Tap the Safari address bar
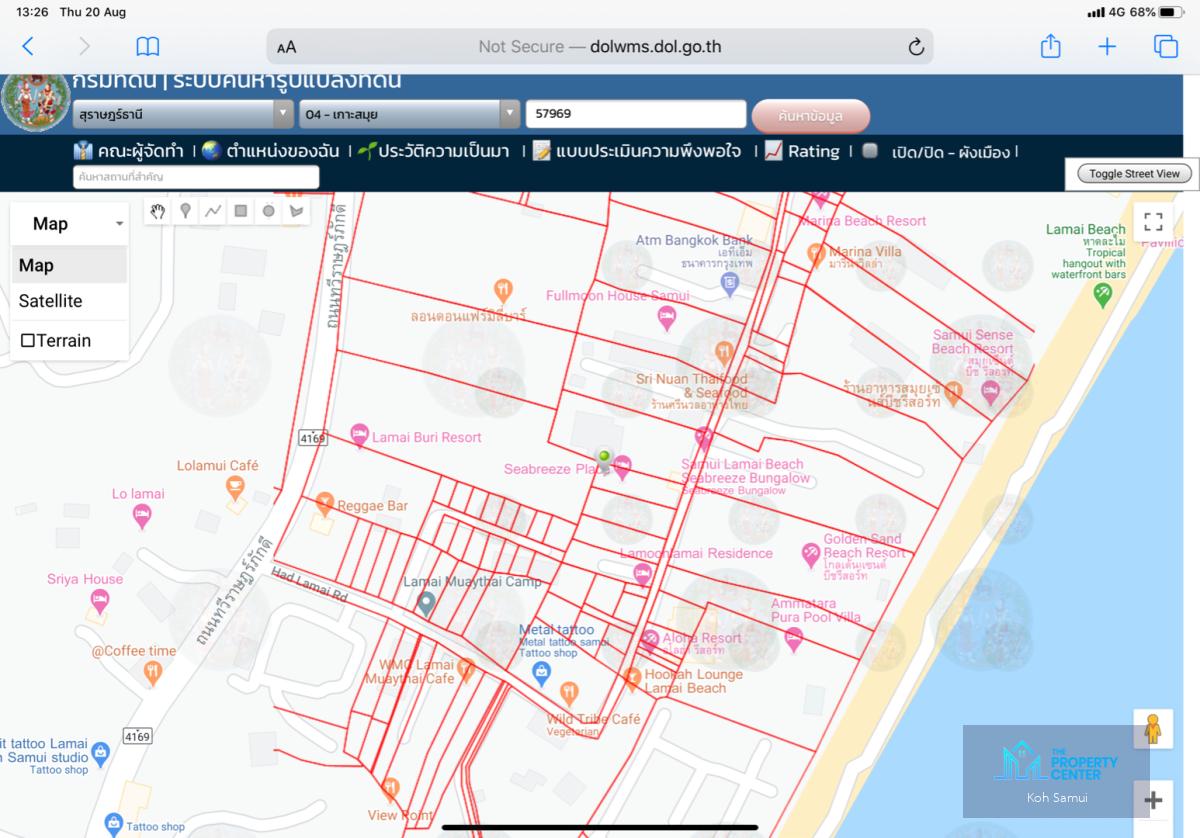Screen dimensions: 1200x838 pyautogui.click(x=600, y=47)
